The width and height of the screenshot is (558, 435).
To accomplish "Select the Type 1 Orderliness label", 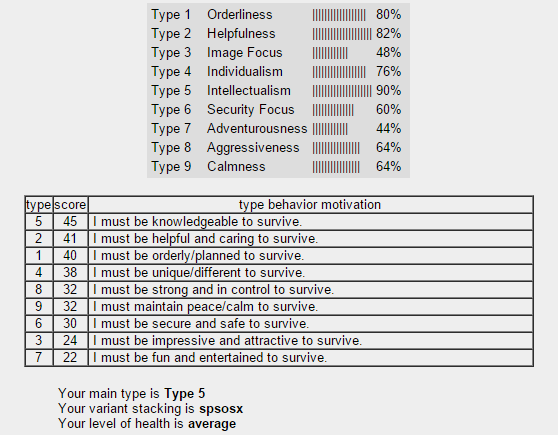I will point(212,15).
